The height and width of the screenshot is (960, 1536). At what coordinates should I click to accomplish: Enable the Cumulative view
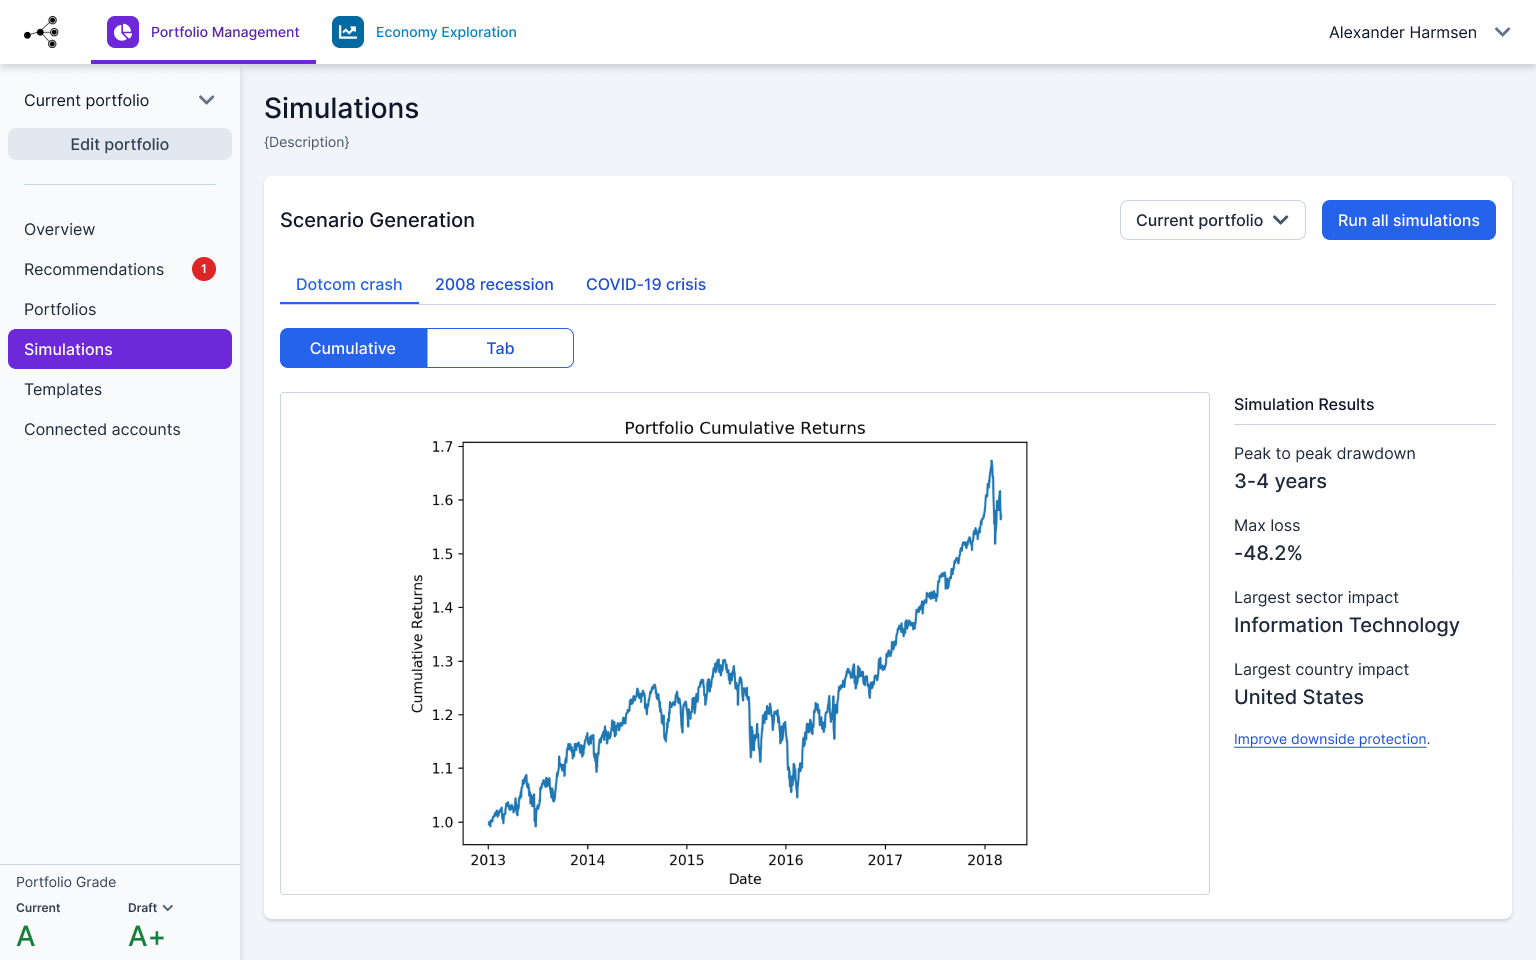(x=353, y=347)
